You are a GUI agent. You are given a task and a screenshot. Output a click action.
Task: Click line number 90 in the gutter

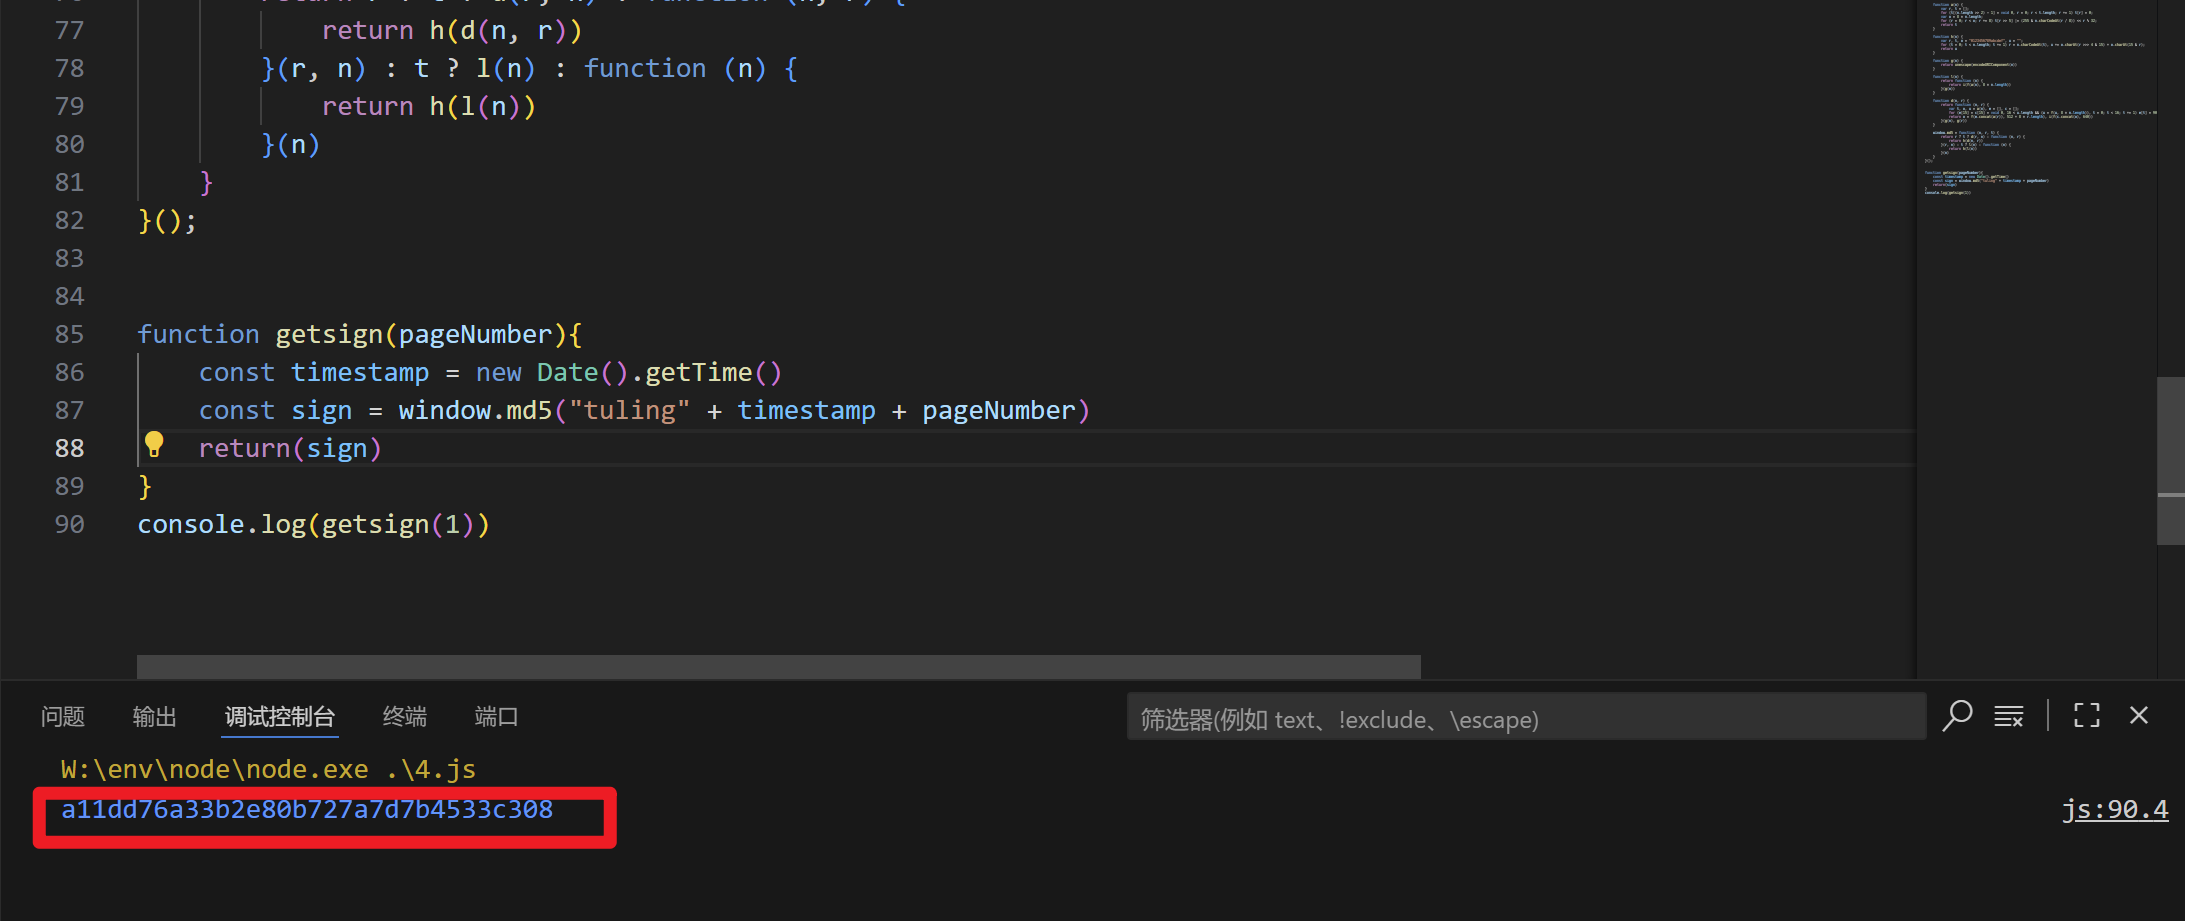[x=70, y=524]
